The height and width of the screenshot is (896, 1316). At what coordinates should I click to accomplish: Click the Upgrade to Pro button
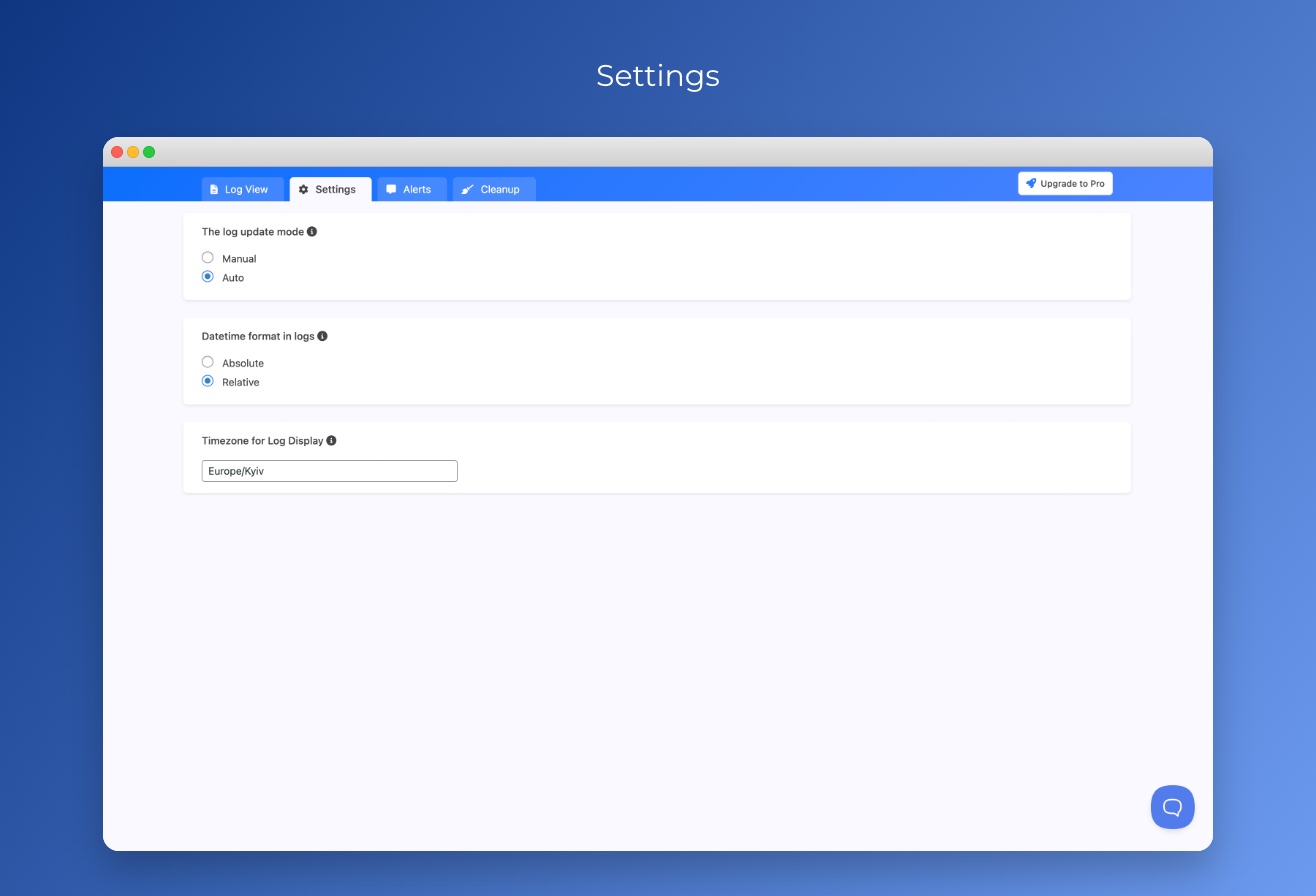coord(1065,183)
